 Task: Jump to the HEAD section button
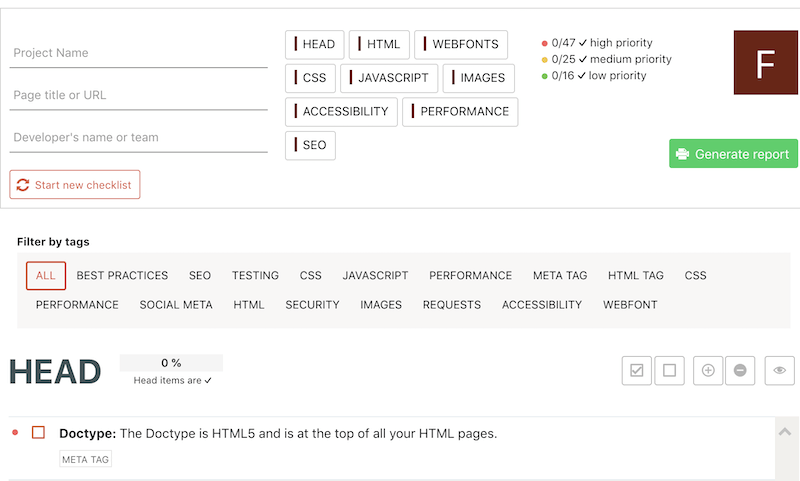[x=314, y=44]
